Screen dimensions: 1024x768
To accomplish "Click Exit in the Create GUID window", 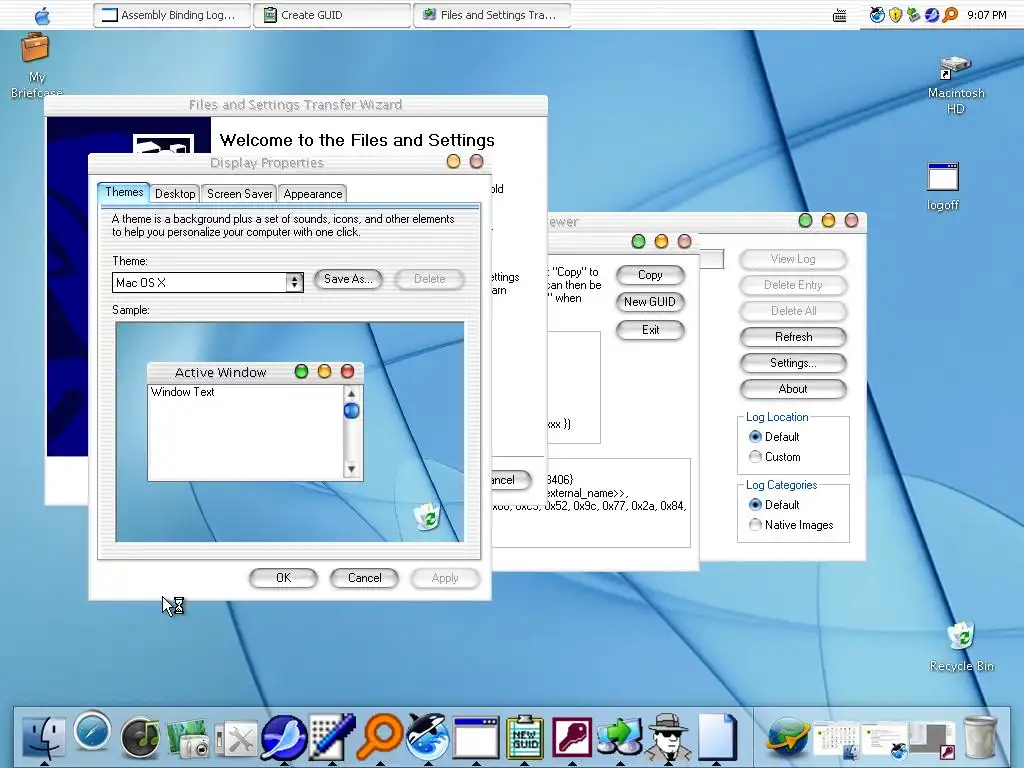I will [x=650, y=330].
